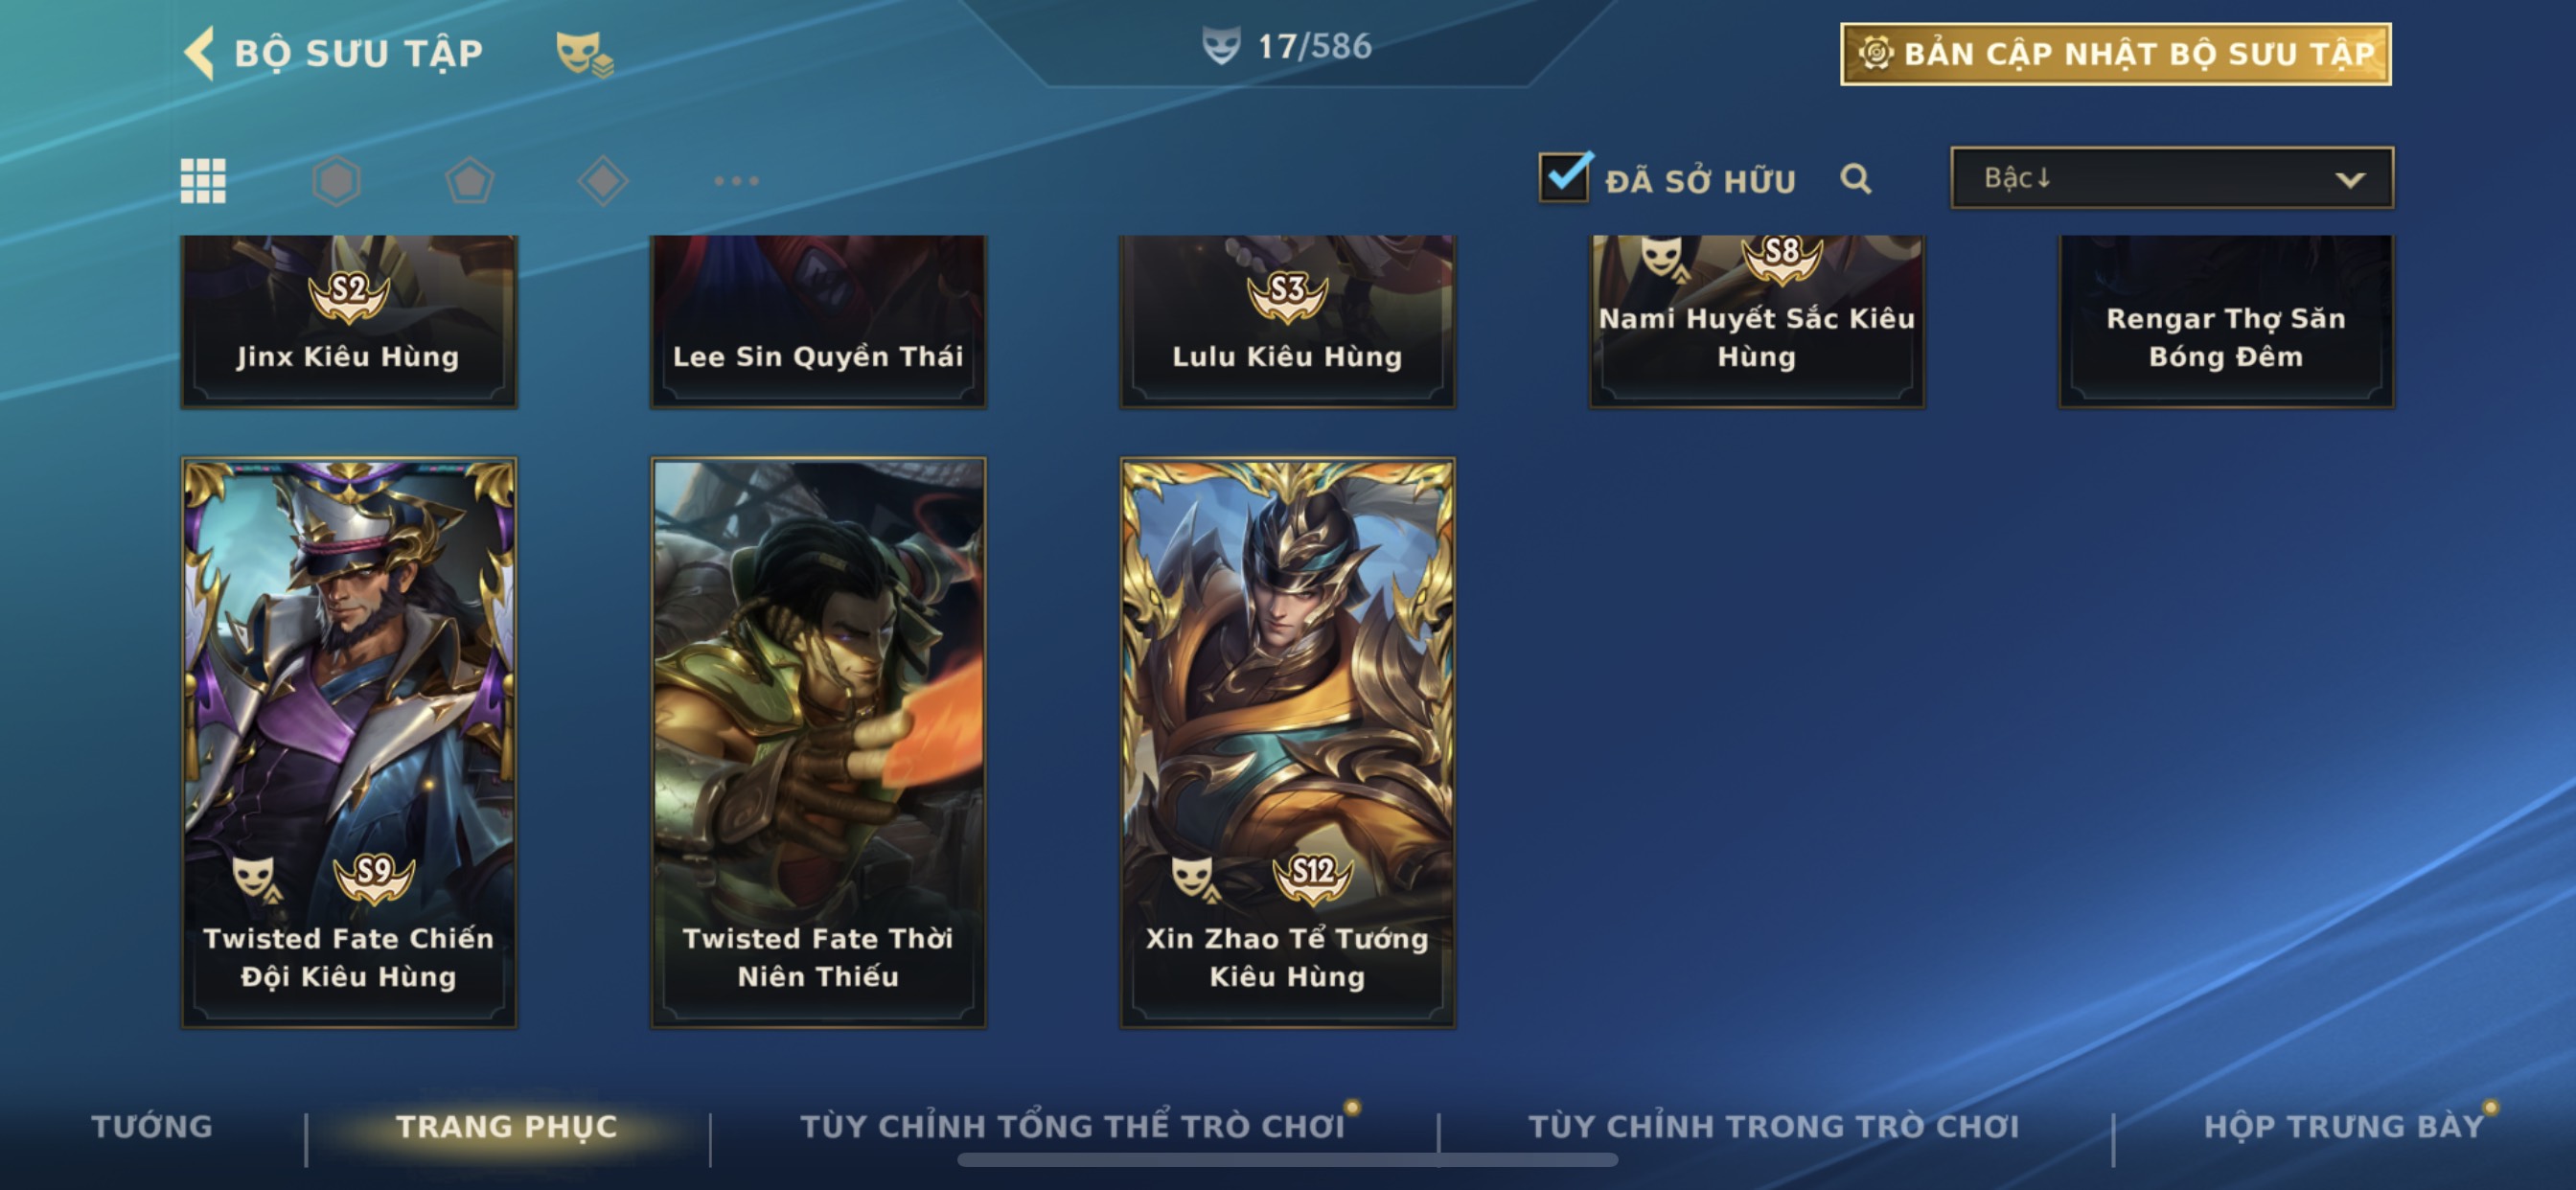This screenshot has width=2576, height=1190.
Task: Go back using the Bộ Sưu Tập arrow
Action: (199, 53)
